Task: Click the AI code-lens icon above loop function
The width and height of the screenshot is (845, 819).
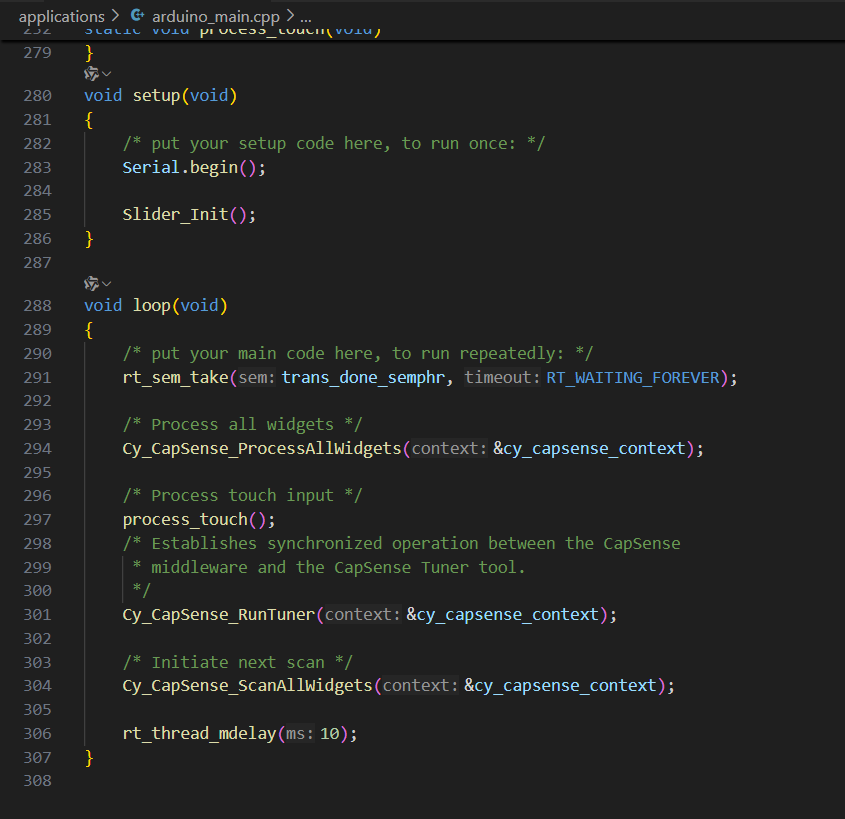Action: tap(91, 283)
